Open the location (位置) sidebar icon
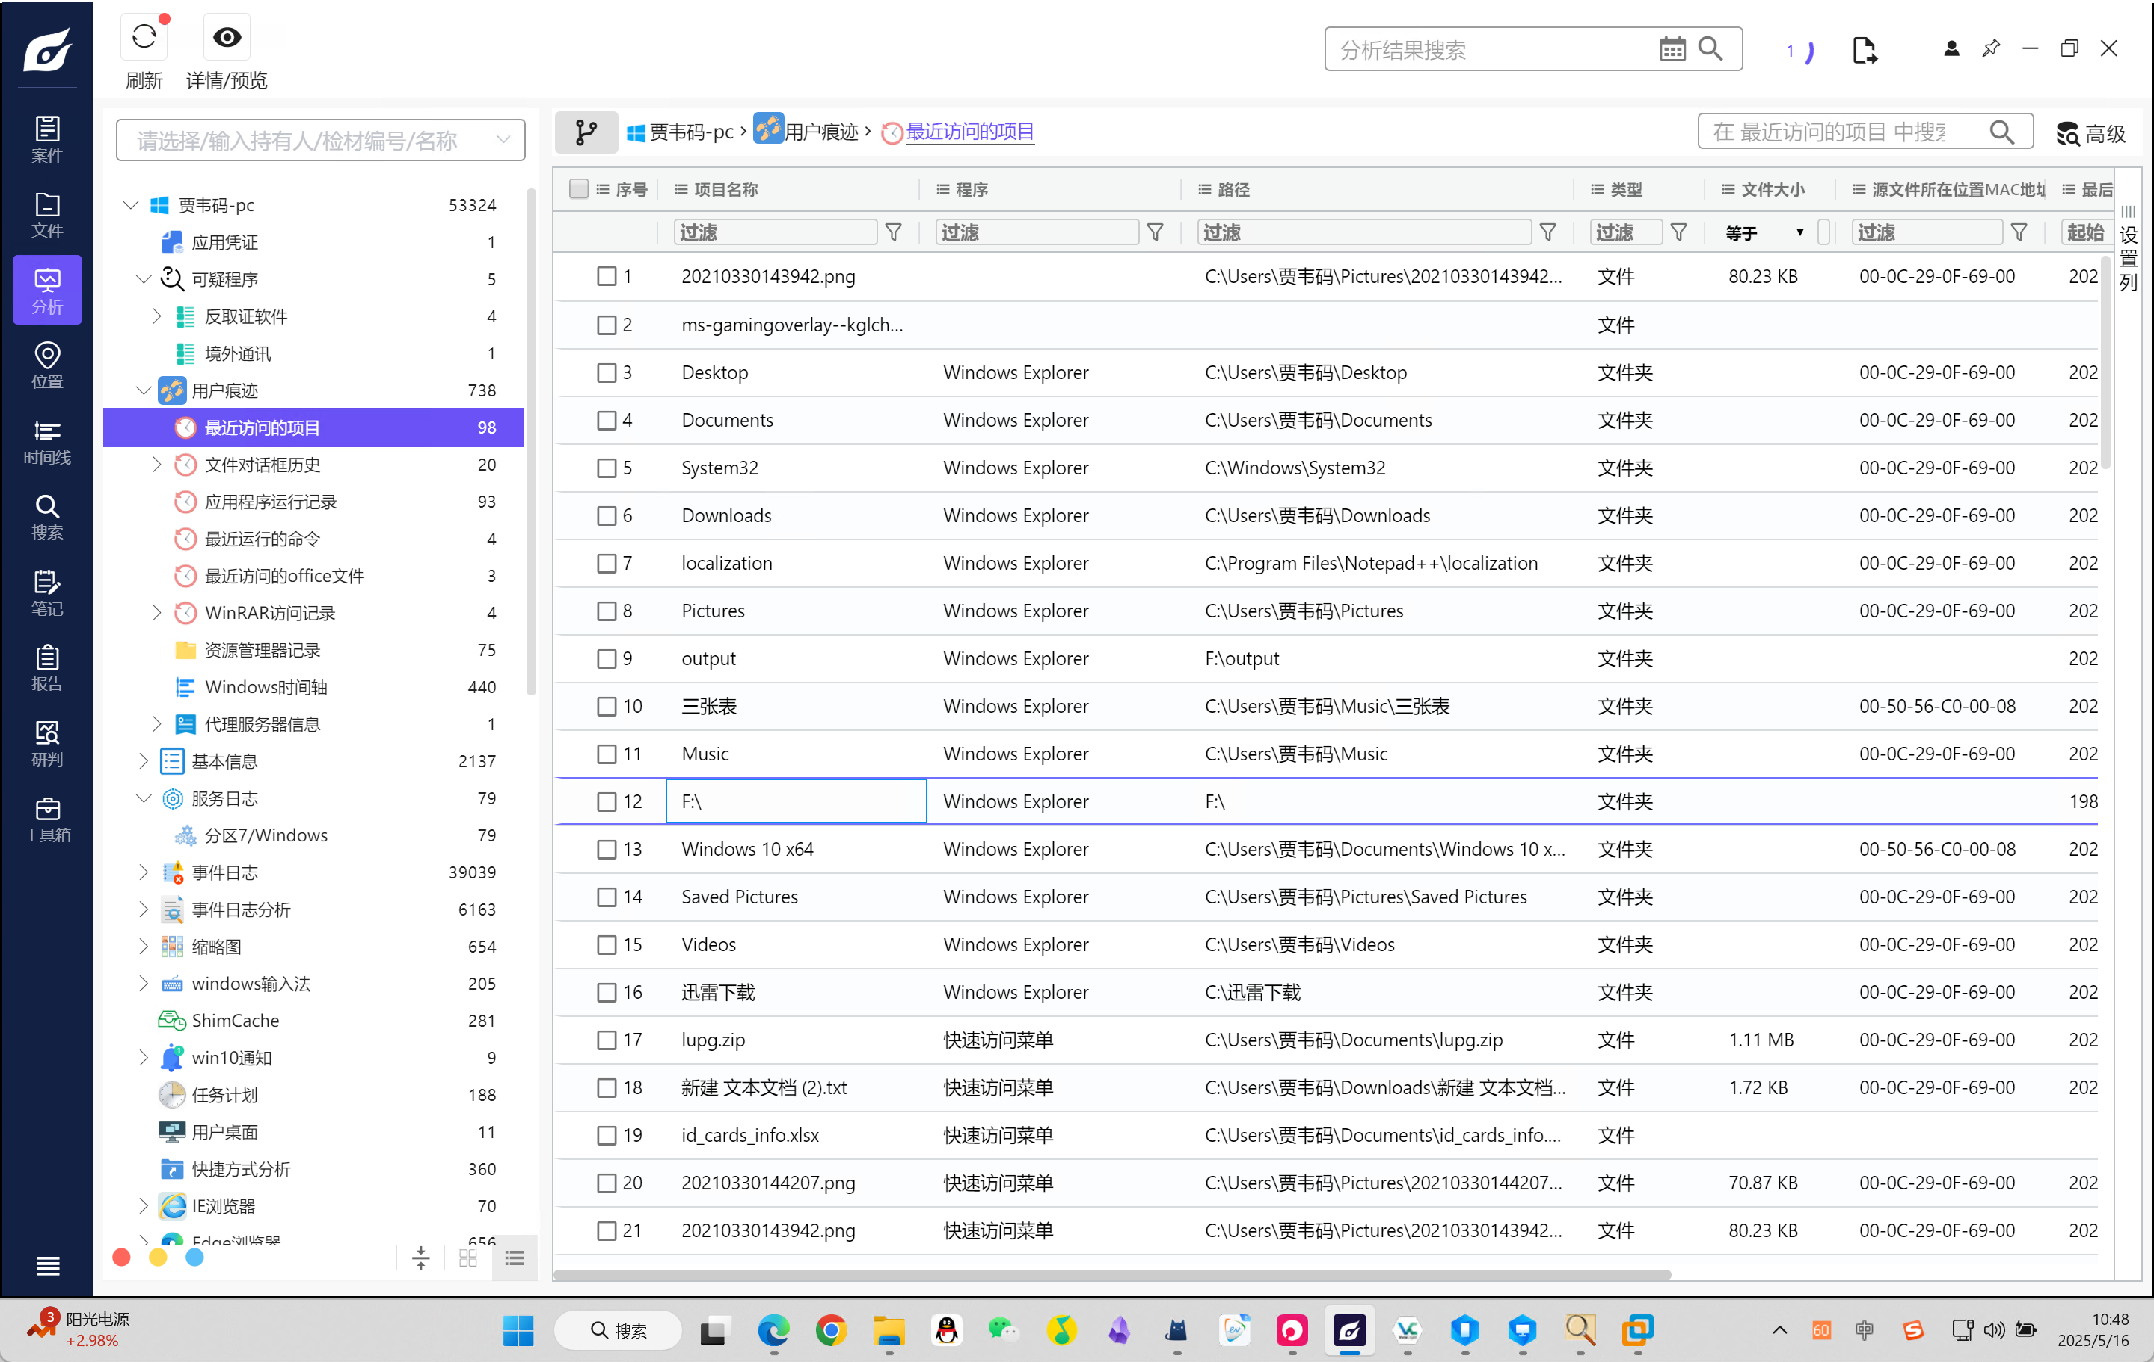Image resolution: width=2154 pixels, height=1362 pixels. pyautogui.click(x=47, y=365)
